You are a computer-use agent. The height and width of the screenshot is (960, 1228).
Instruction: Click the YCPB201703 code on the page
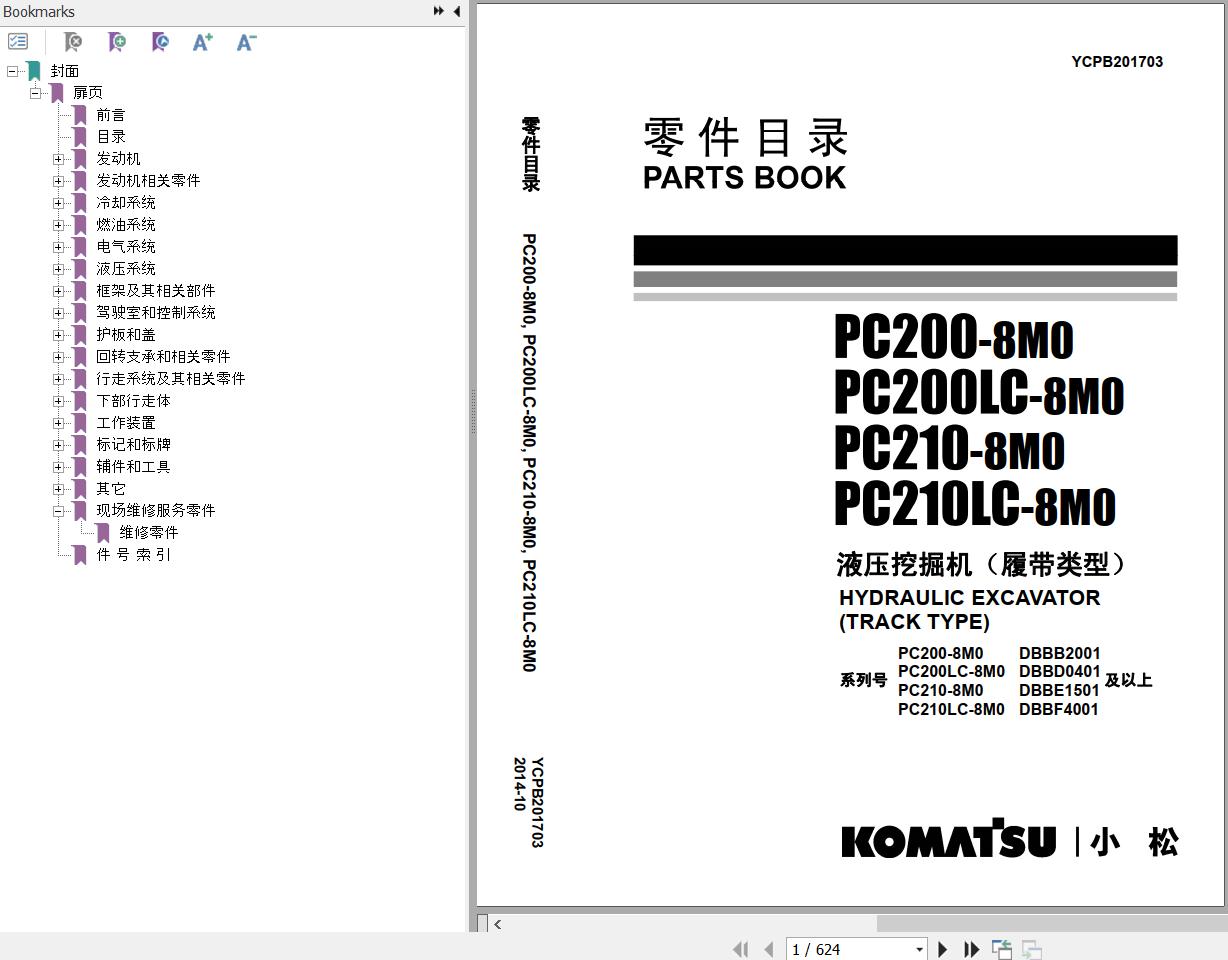[1117, 61]
